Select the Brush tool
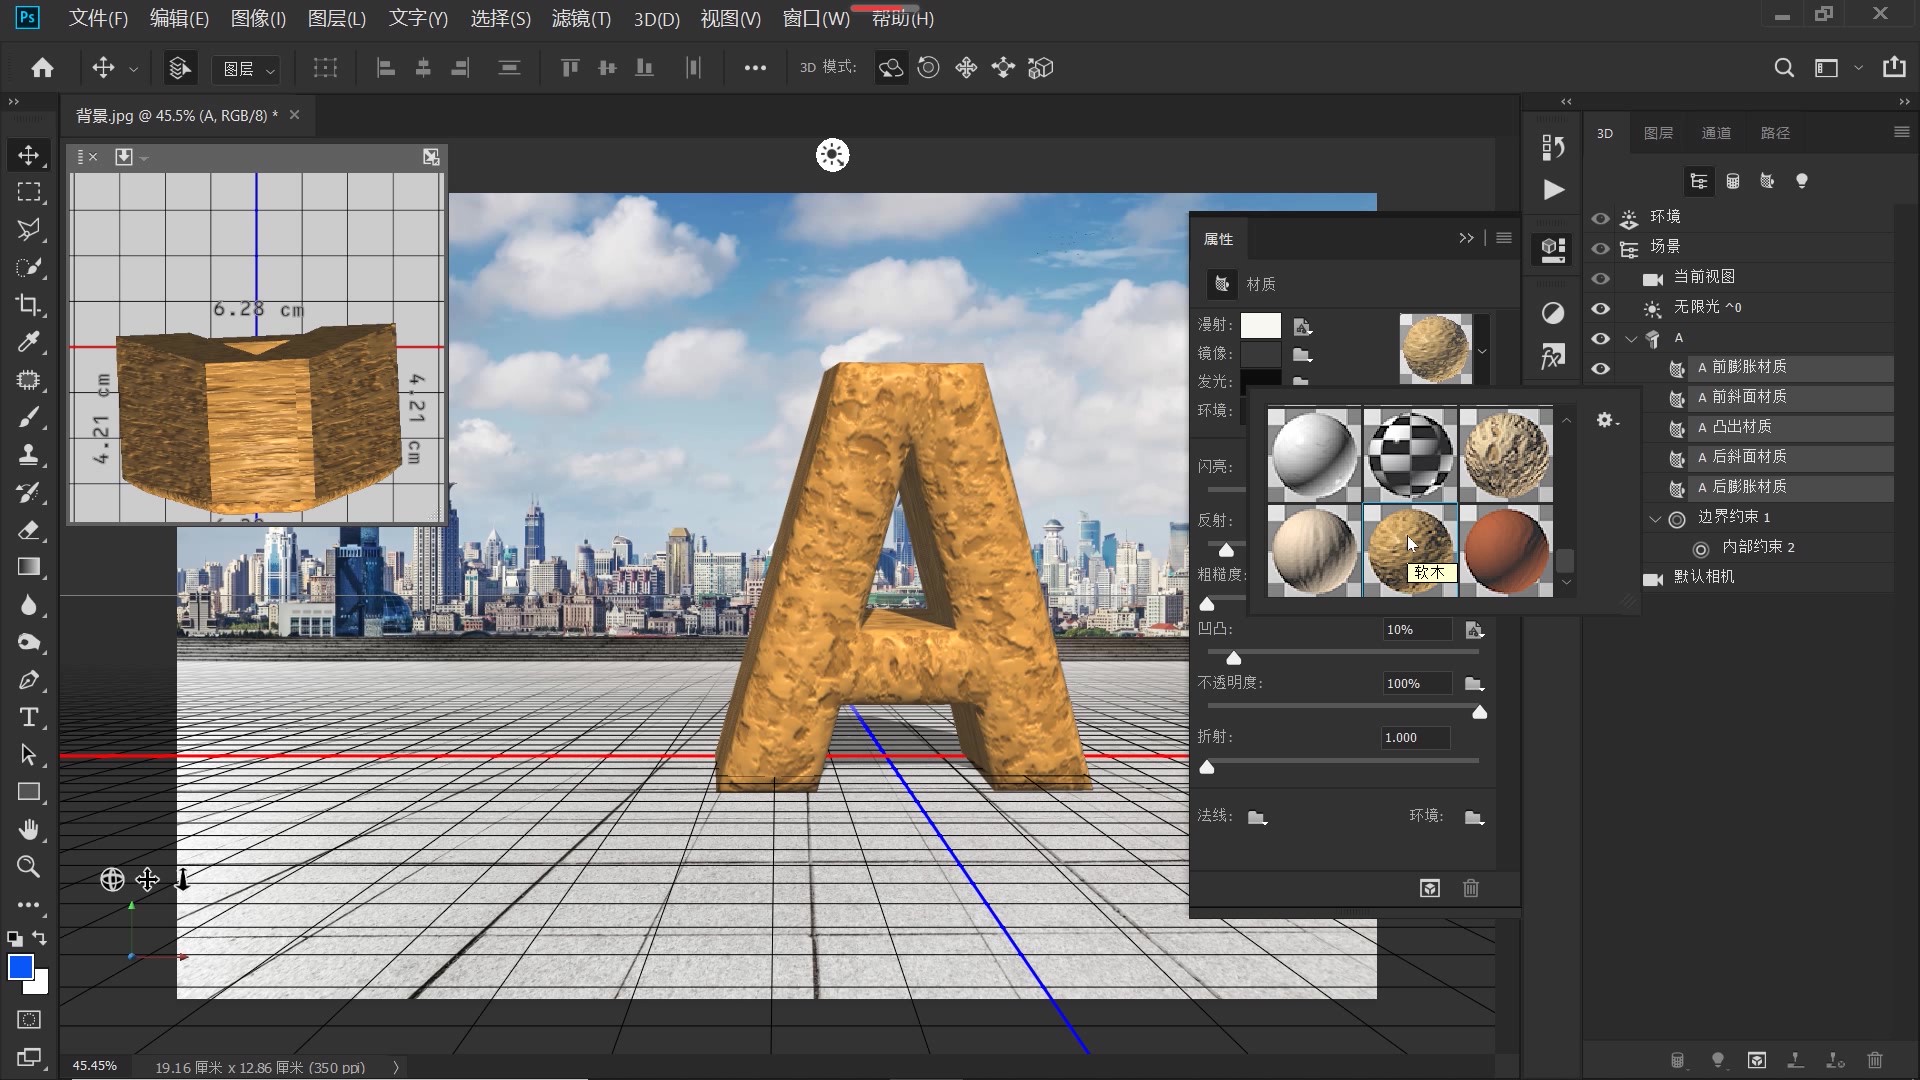The height and width of the screenshot is (1080, 1920). [28, 417]
